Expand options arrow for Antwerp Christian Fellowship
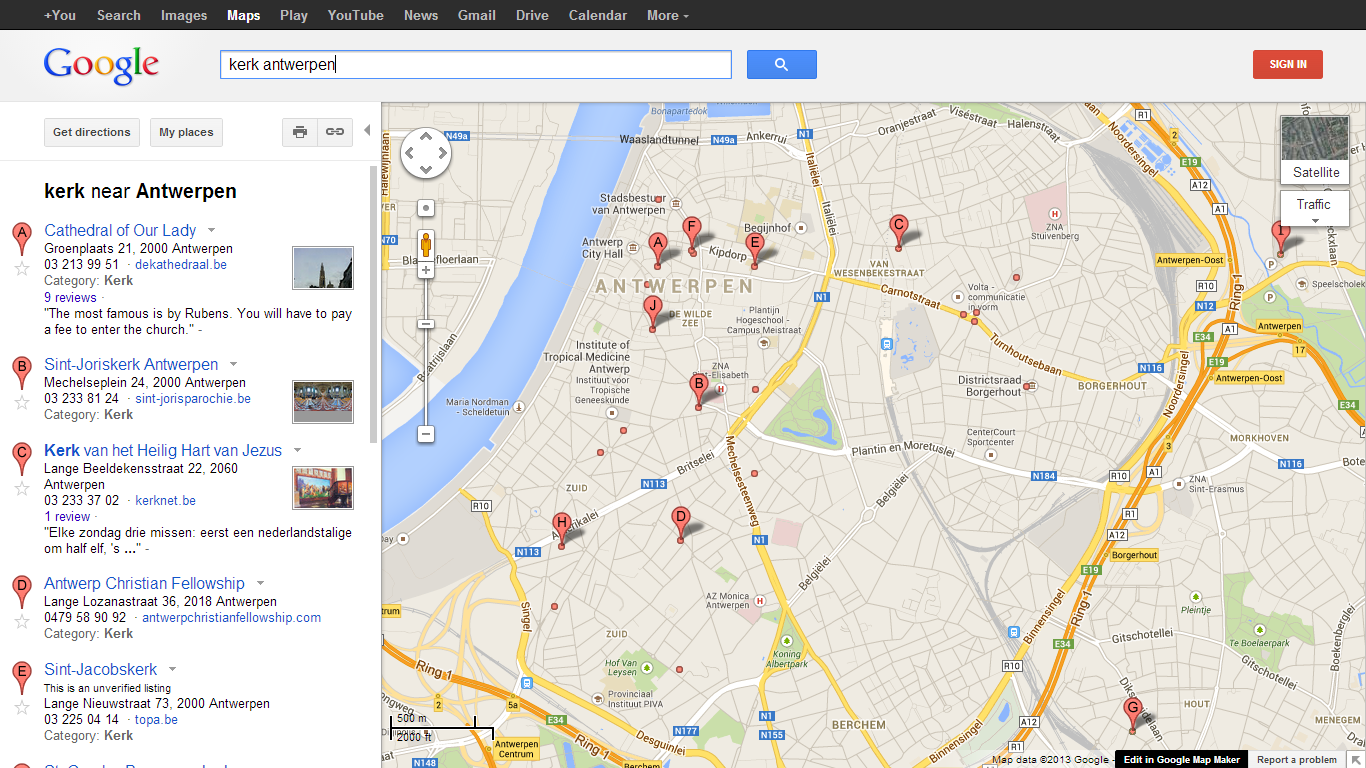Viewport: 1366px width, 768px height. pyautogui.click(x=260, y=584)
